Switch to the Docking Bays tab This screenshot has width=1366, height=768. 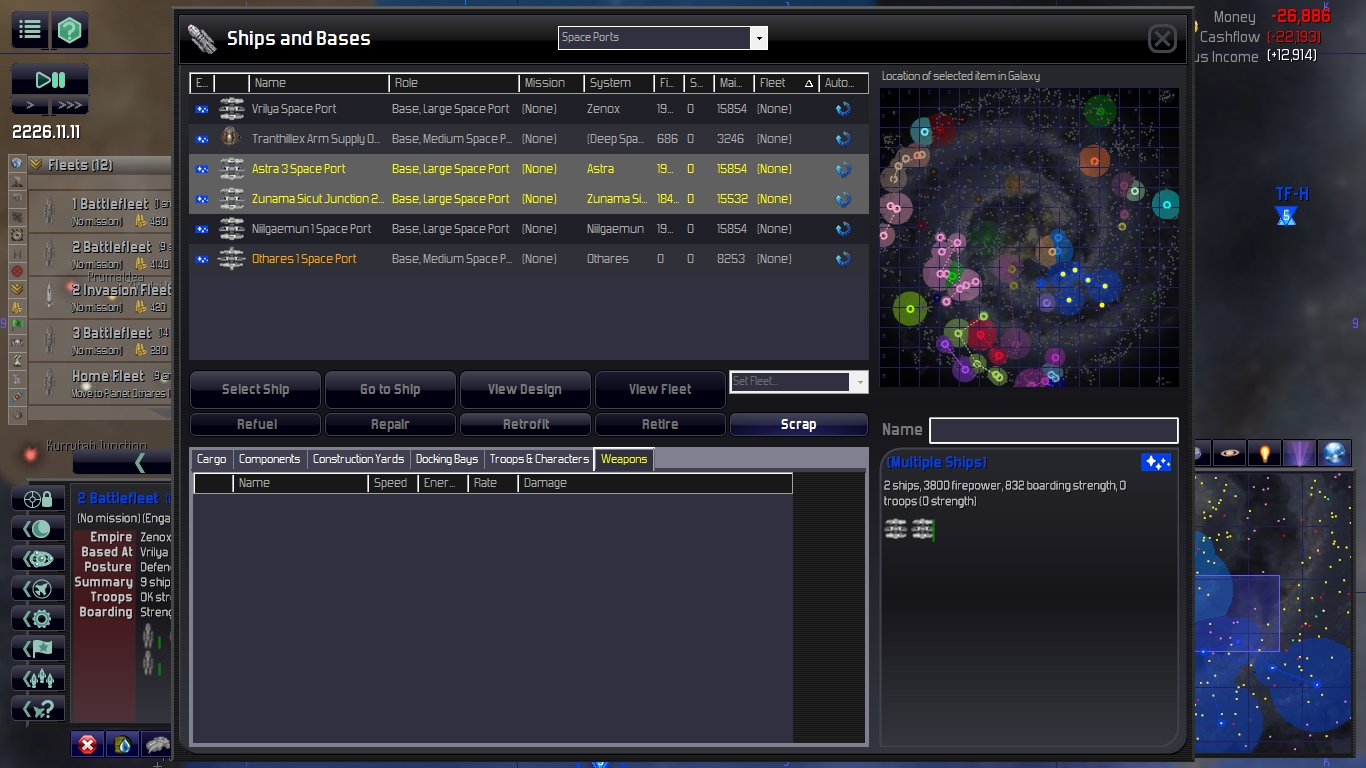click(447, 459)
